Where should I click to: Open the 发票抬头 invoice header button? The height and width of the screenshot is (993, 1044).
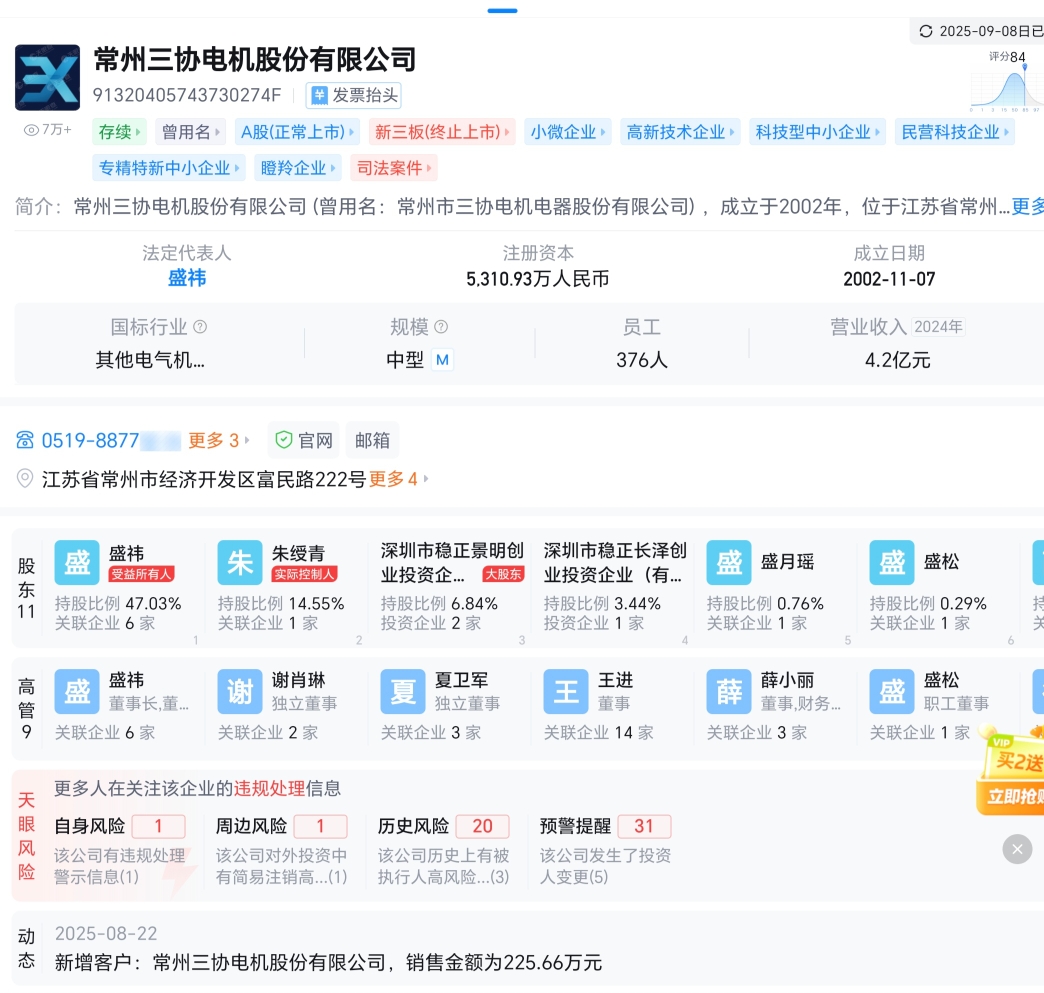pos(354,95)
